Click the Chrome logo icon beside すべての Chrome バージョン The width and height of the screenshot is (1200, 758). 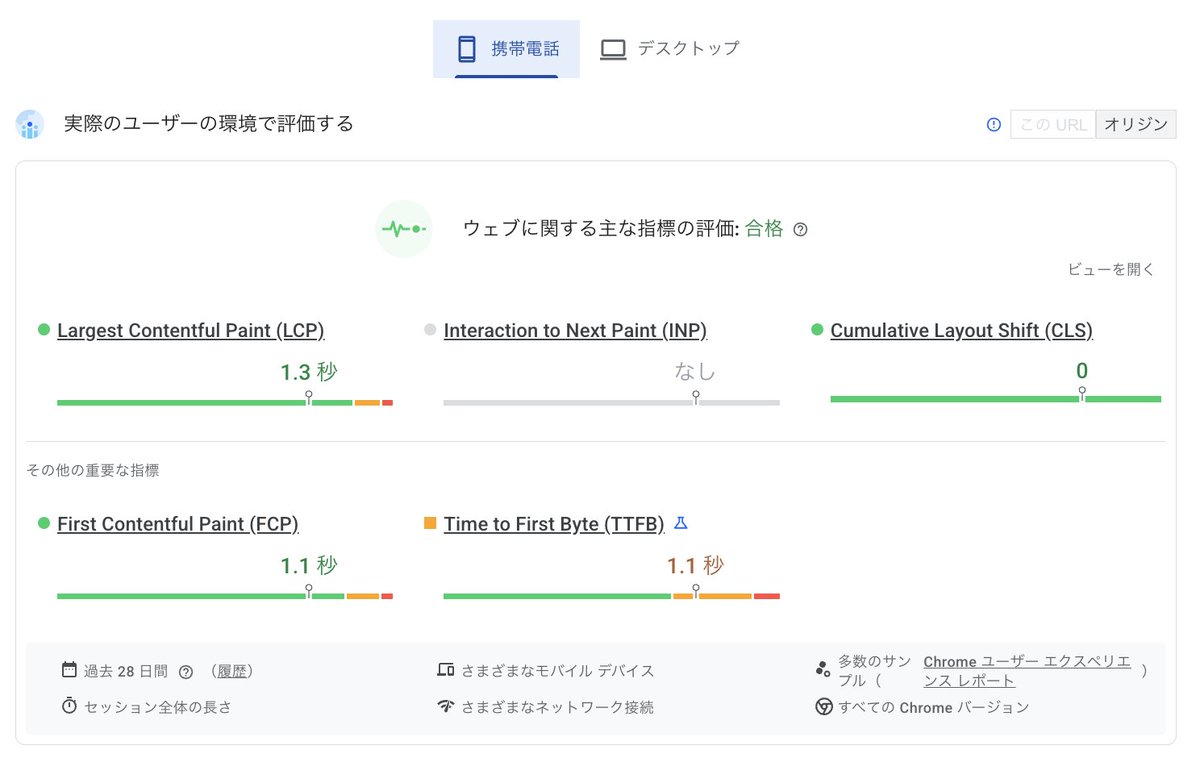(823, 707)
